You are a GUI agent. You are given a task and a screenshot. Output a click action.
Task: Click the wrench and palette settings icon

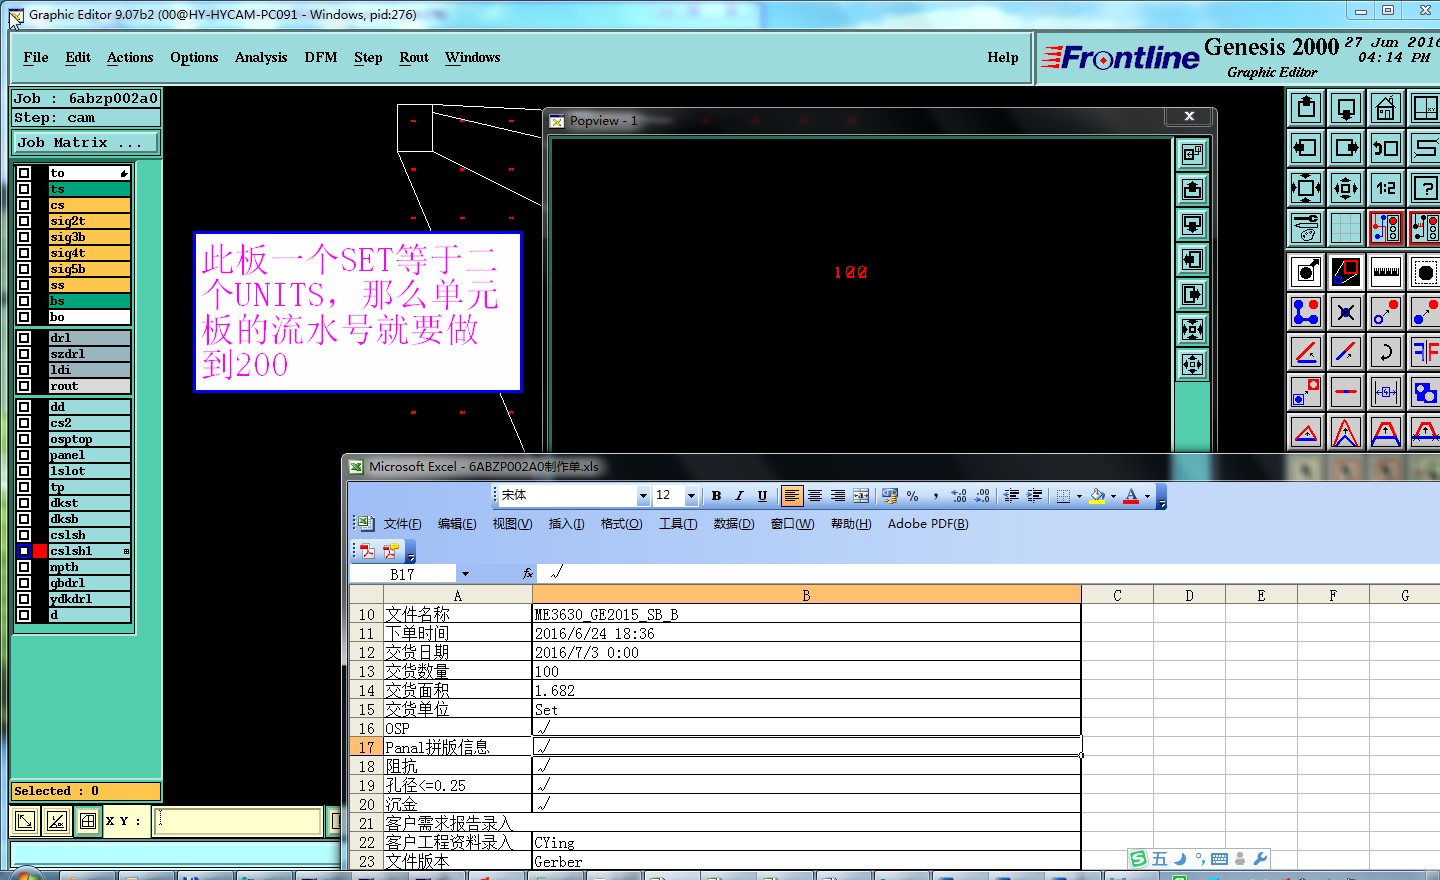tap(1306, 228)
